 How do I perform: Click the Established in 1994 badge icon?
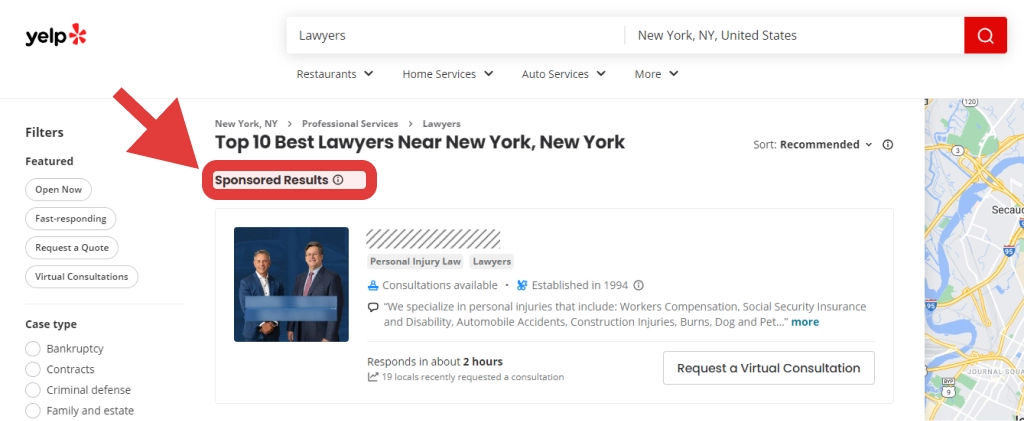522,285
